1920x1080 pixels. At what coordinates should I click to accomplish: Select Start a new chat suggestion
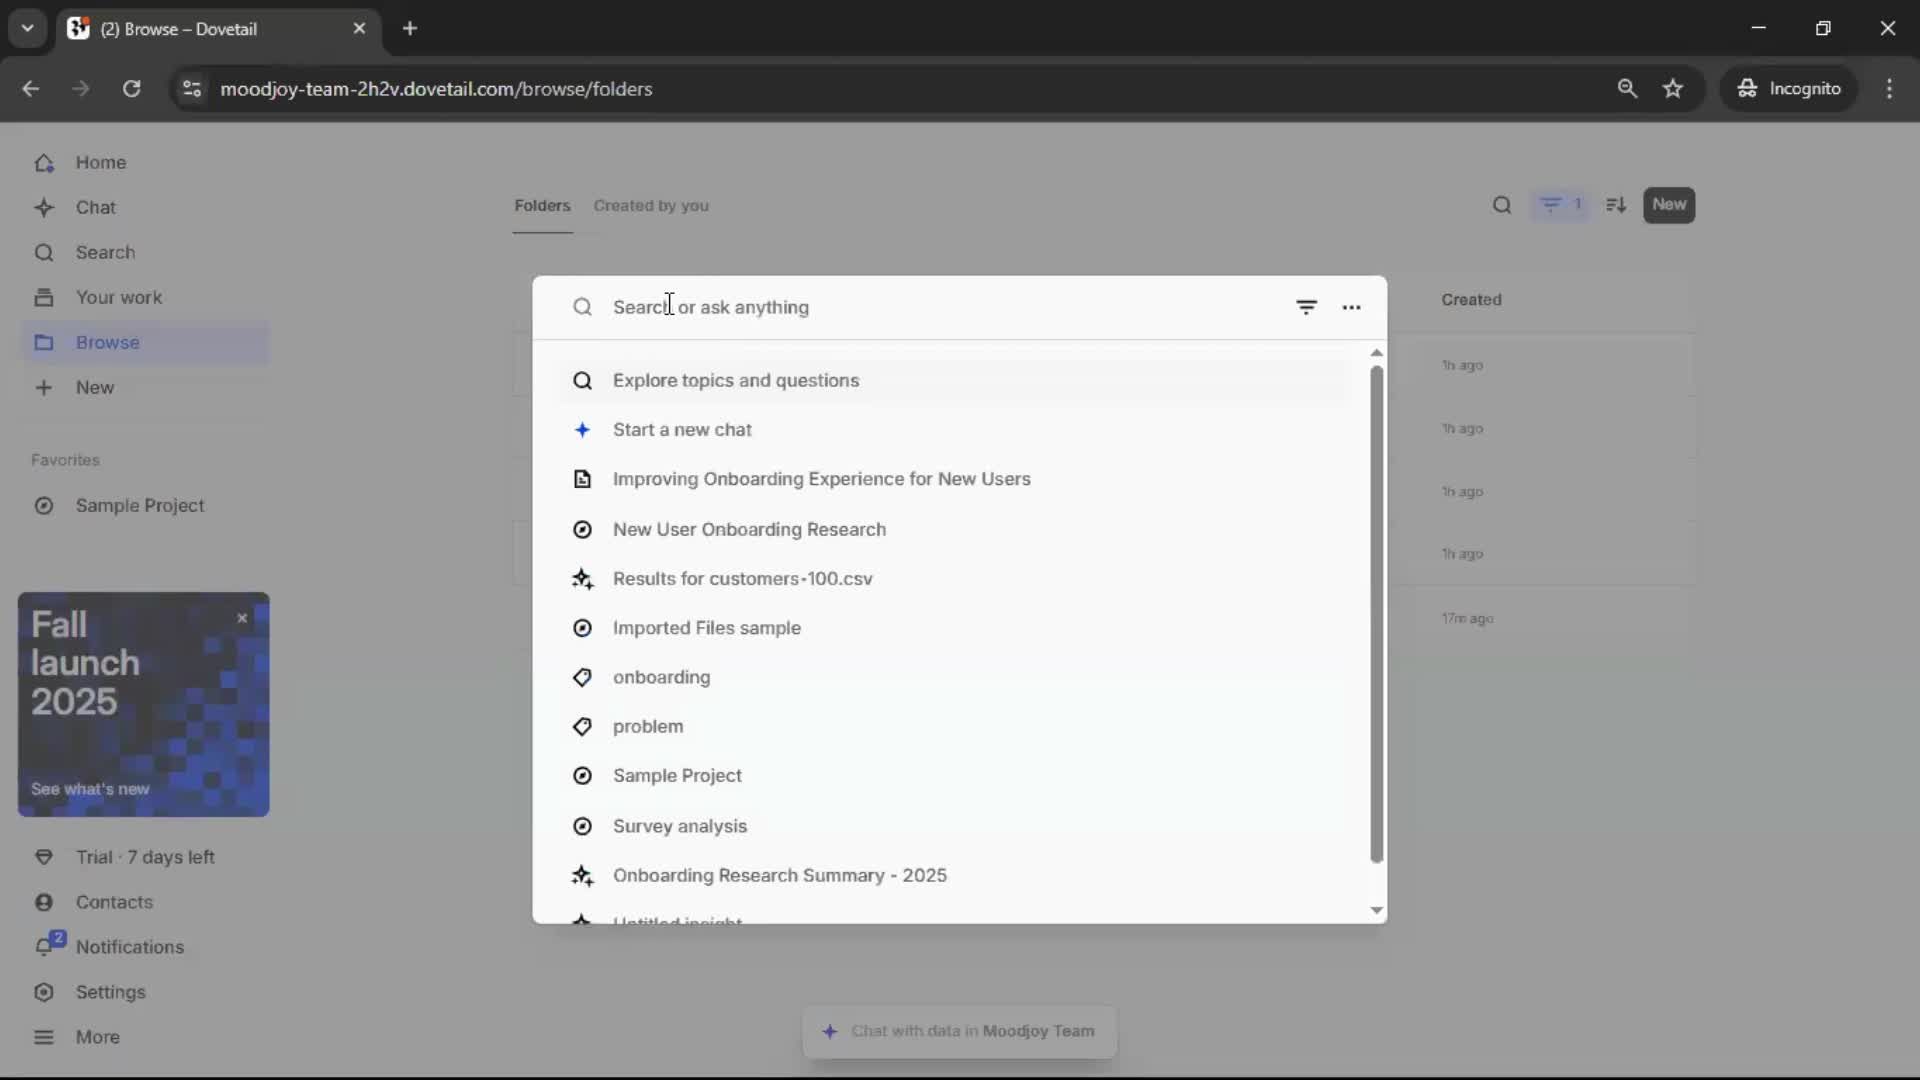[x=685, y=429]
